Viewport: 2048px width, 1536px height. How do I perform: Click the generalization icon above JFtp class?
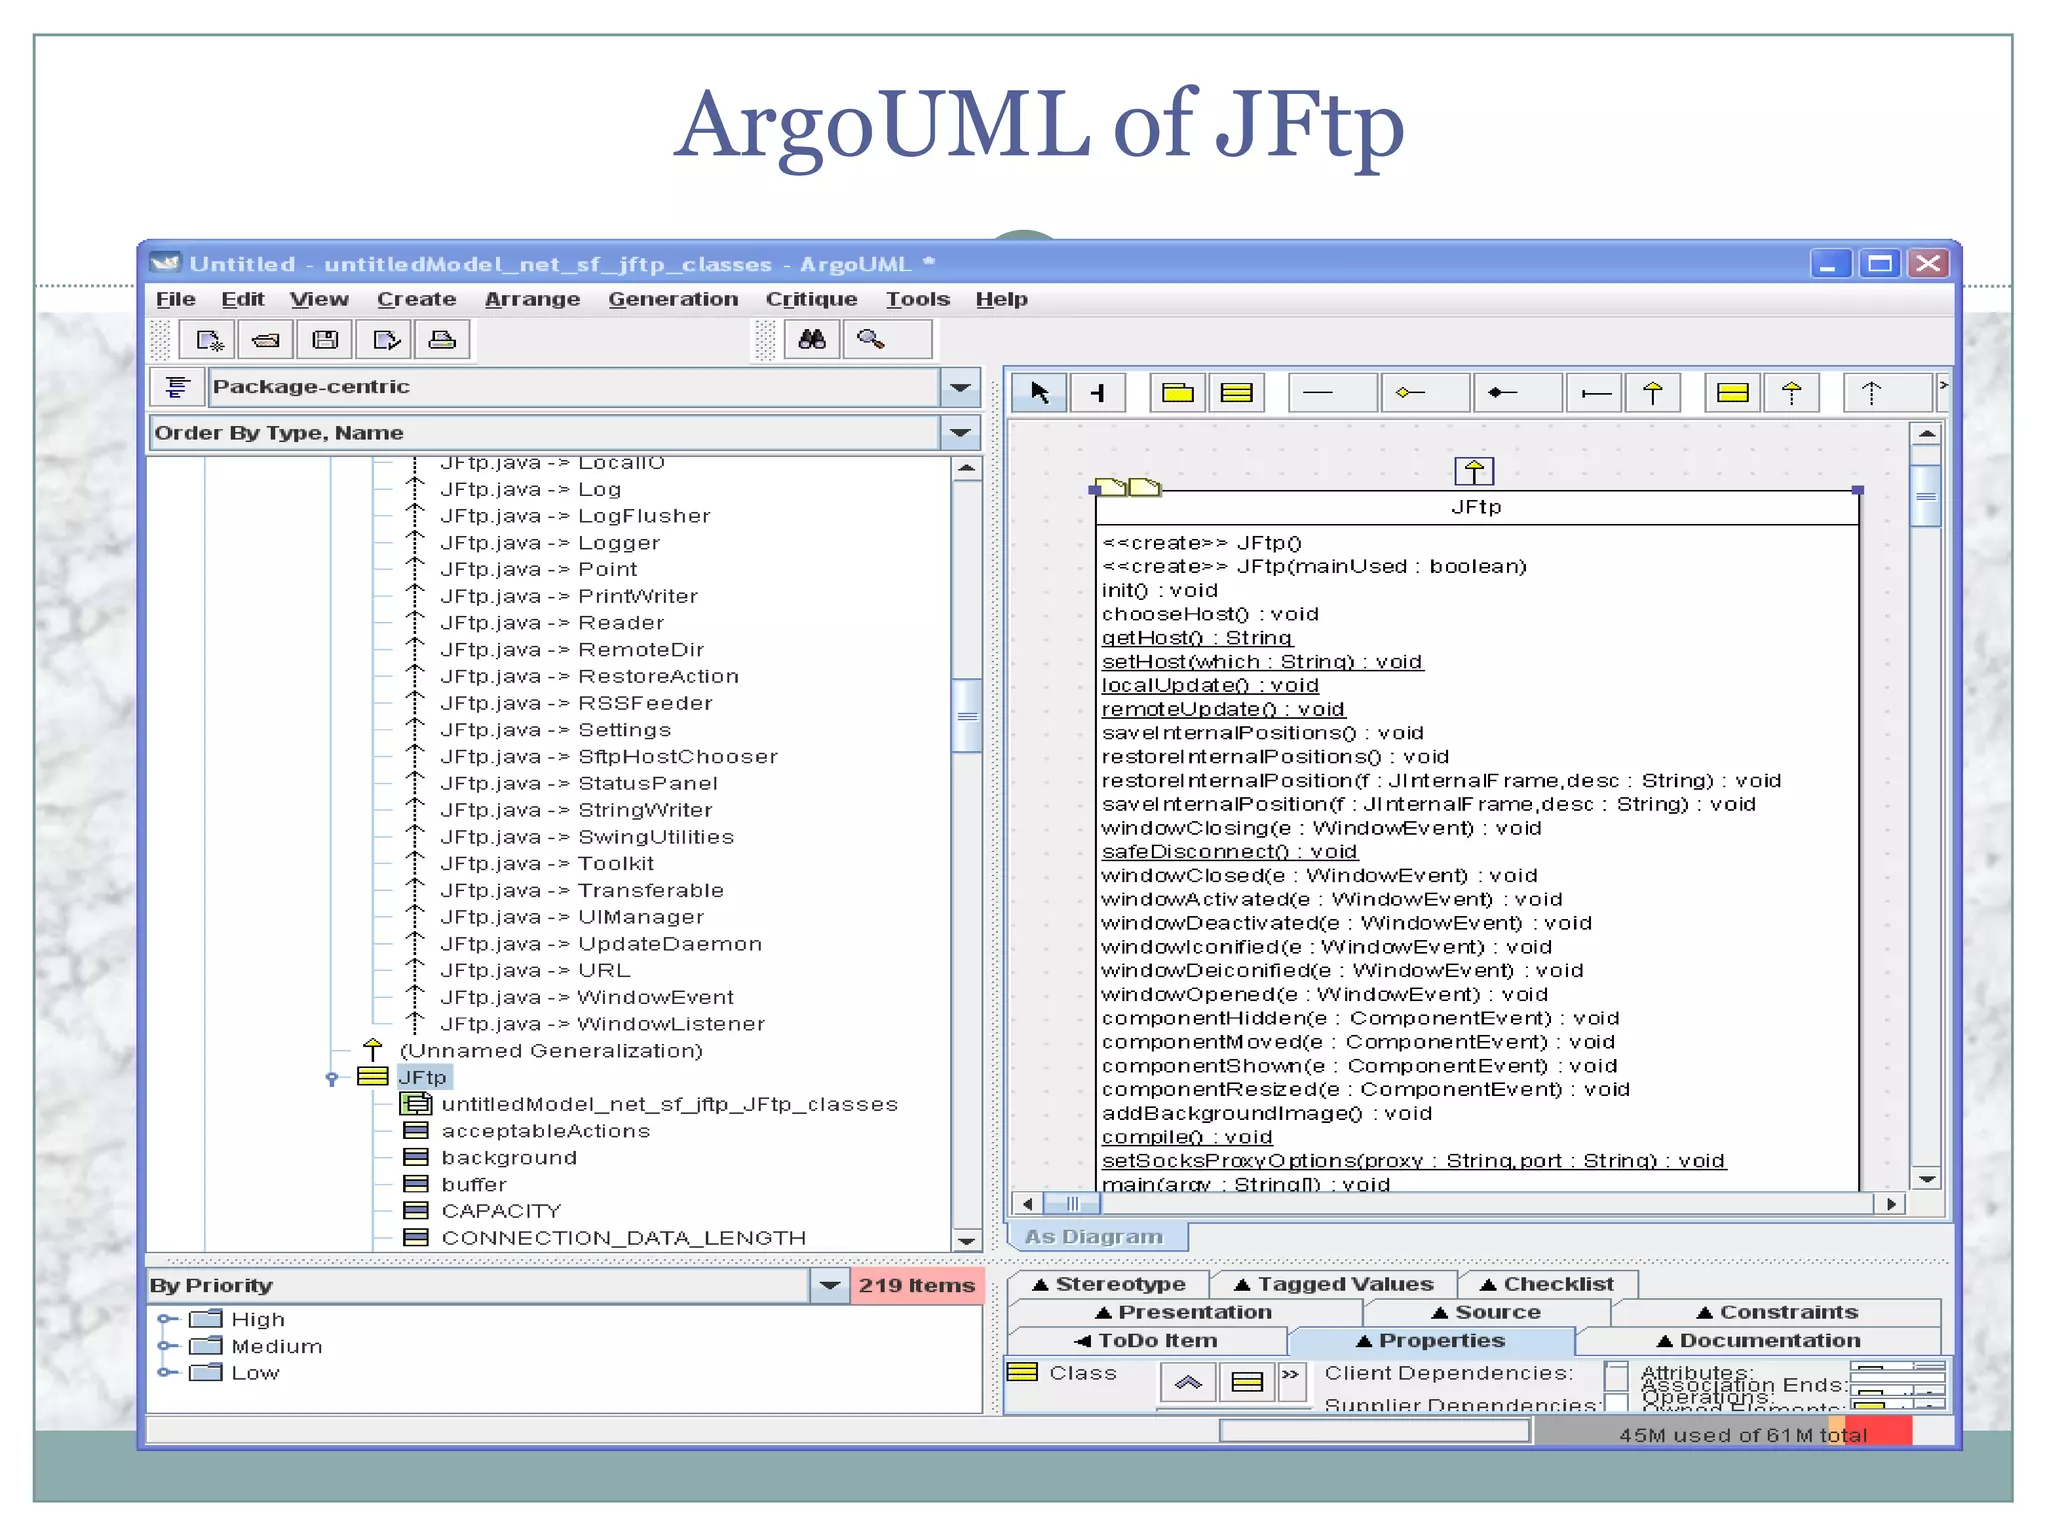1474,471
